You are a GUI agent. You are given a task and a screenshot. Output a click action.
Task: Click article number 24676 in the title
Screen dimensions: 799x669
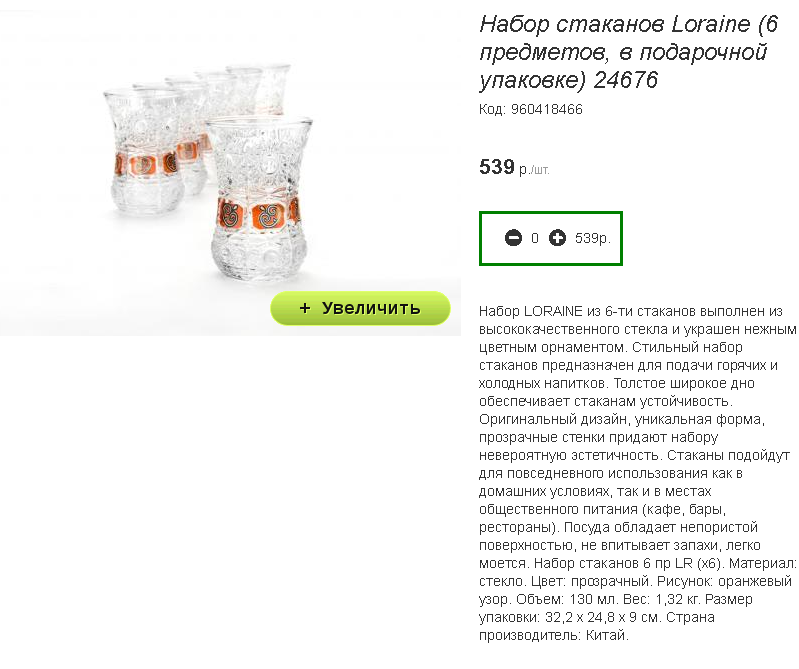[626, 80]
